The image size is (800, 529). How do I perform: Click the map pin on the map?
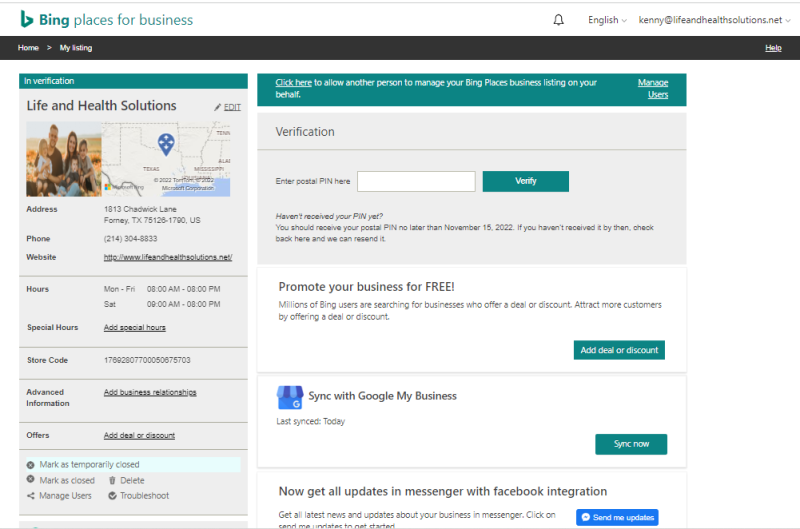[166, 144]
